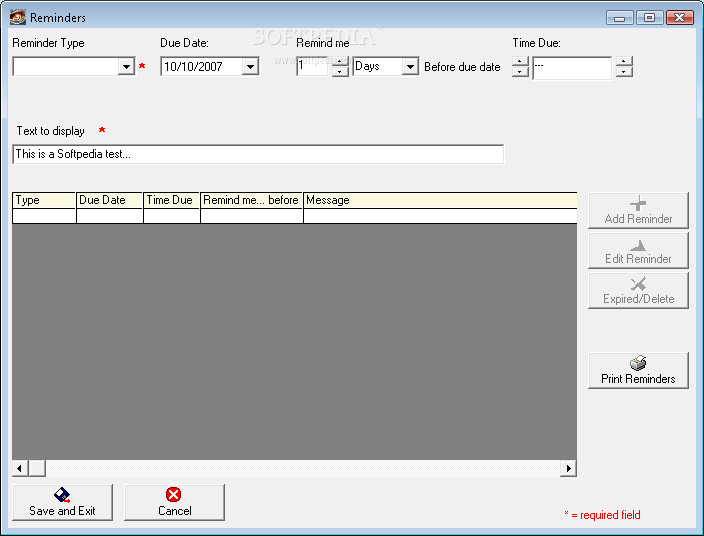Click the Time Due input field
Viewport: 704px width, 536px height.
(x=572, y=68)
